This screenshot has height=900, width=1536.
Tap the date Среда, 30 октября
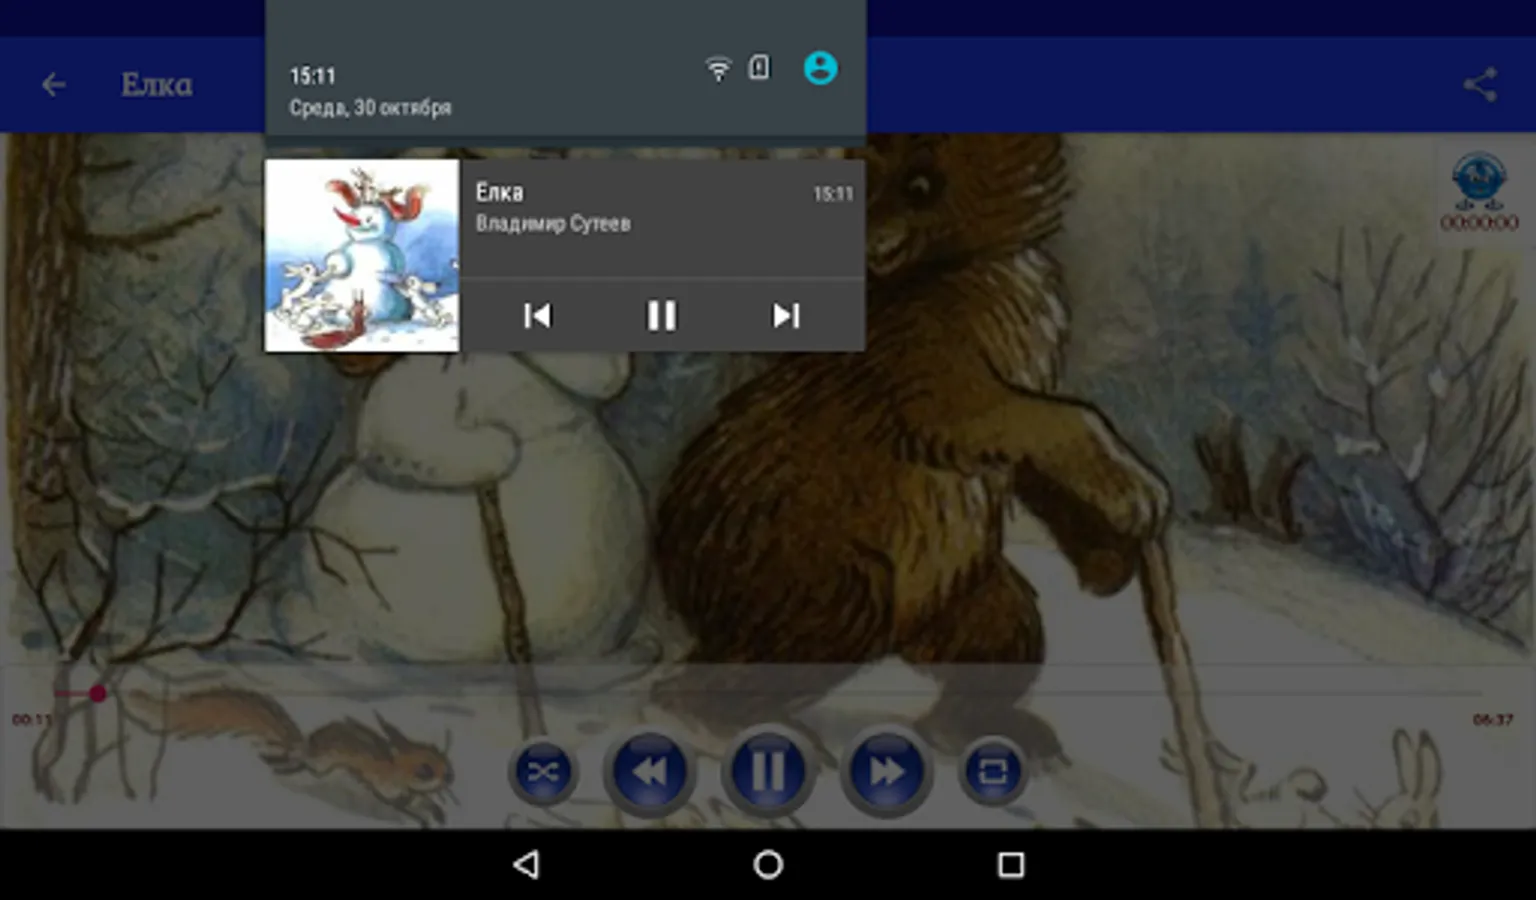370,107
